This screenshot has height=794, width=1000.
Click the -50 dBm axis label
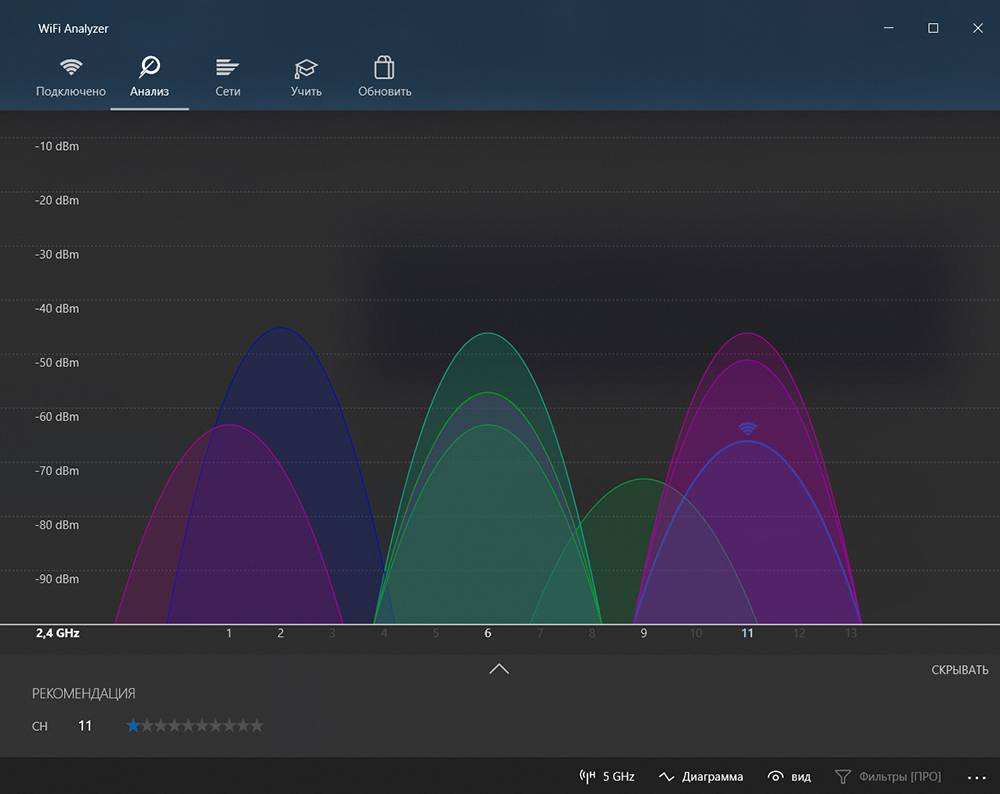(x=57, y=362)
